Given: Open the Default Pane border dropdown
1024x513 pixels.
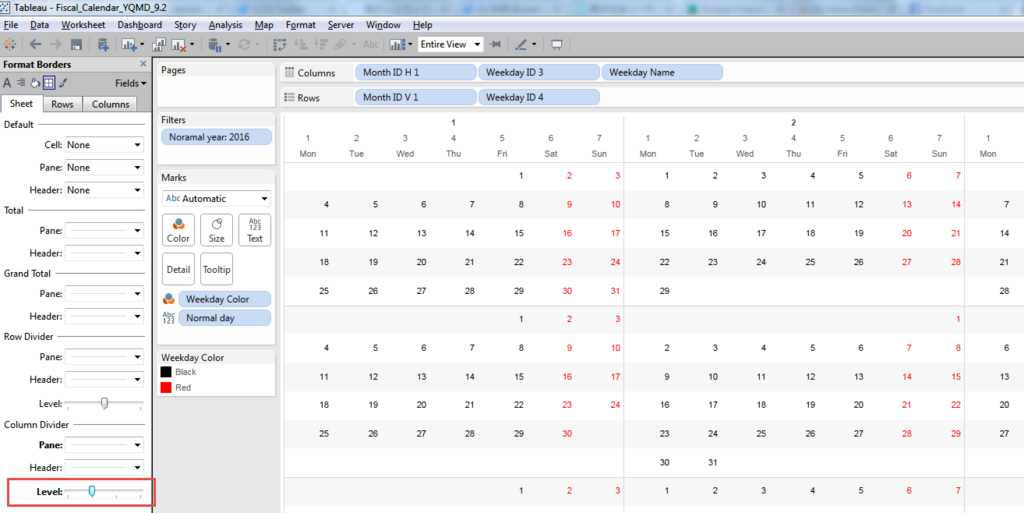Looking at the screenshot, I should click(x=104, y=168).
